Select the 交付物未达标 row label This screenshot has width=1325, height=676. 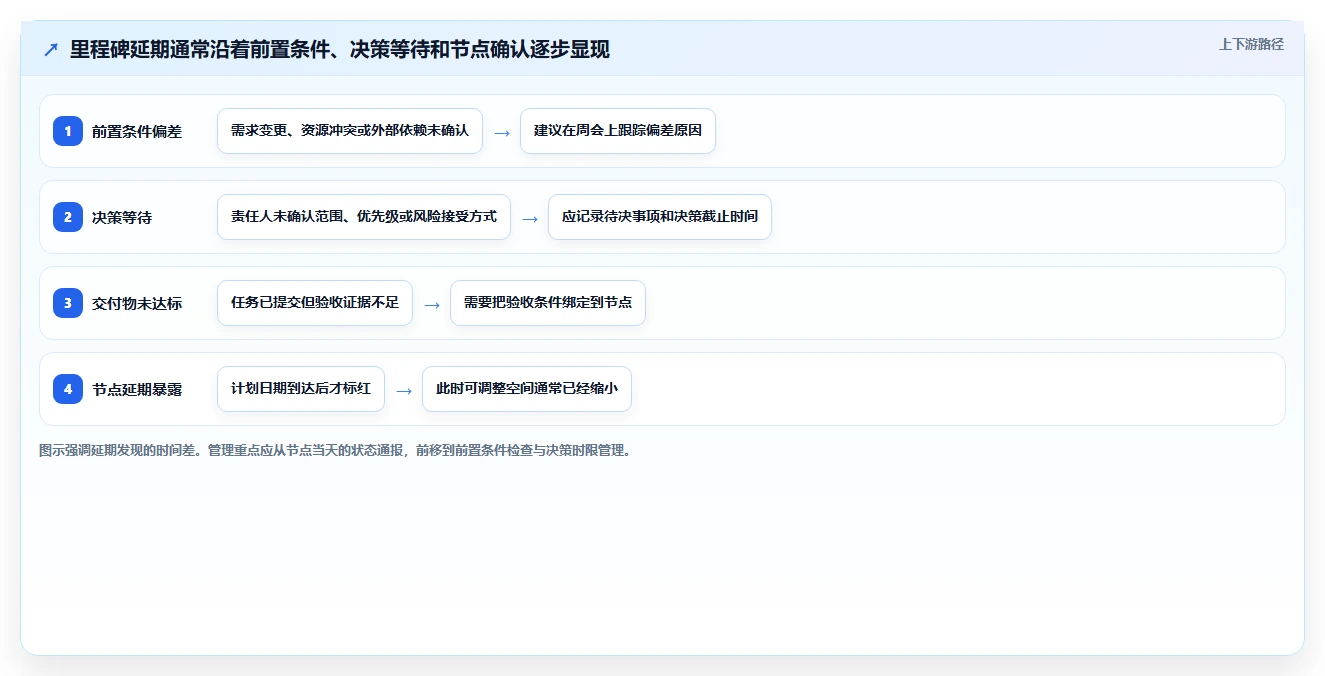coord(137,303)
